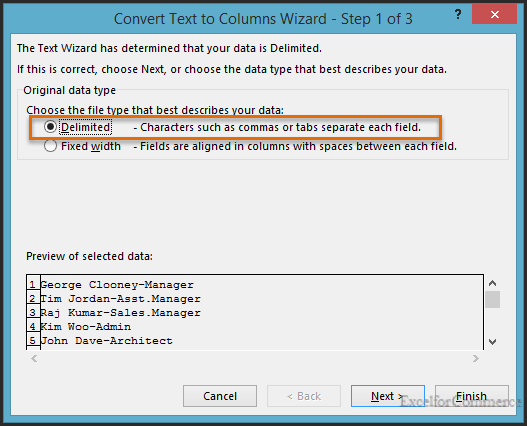Click the Cancel button
527x426 pixels.
pyautogui.click(x=220, y=396)
